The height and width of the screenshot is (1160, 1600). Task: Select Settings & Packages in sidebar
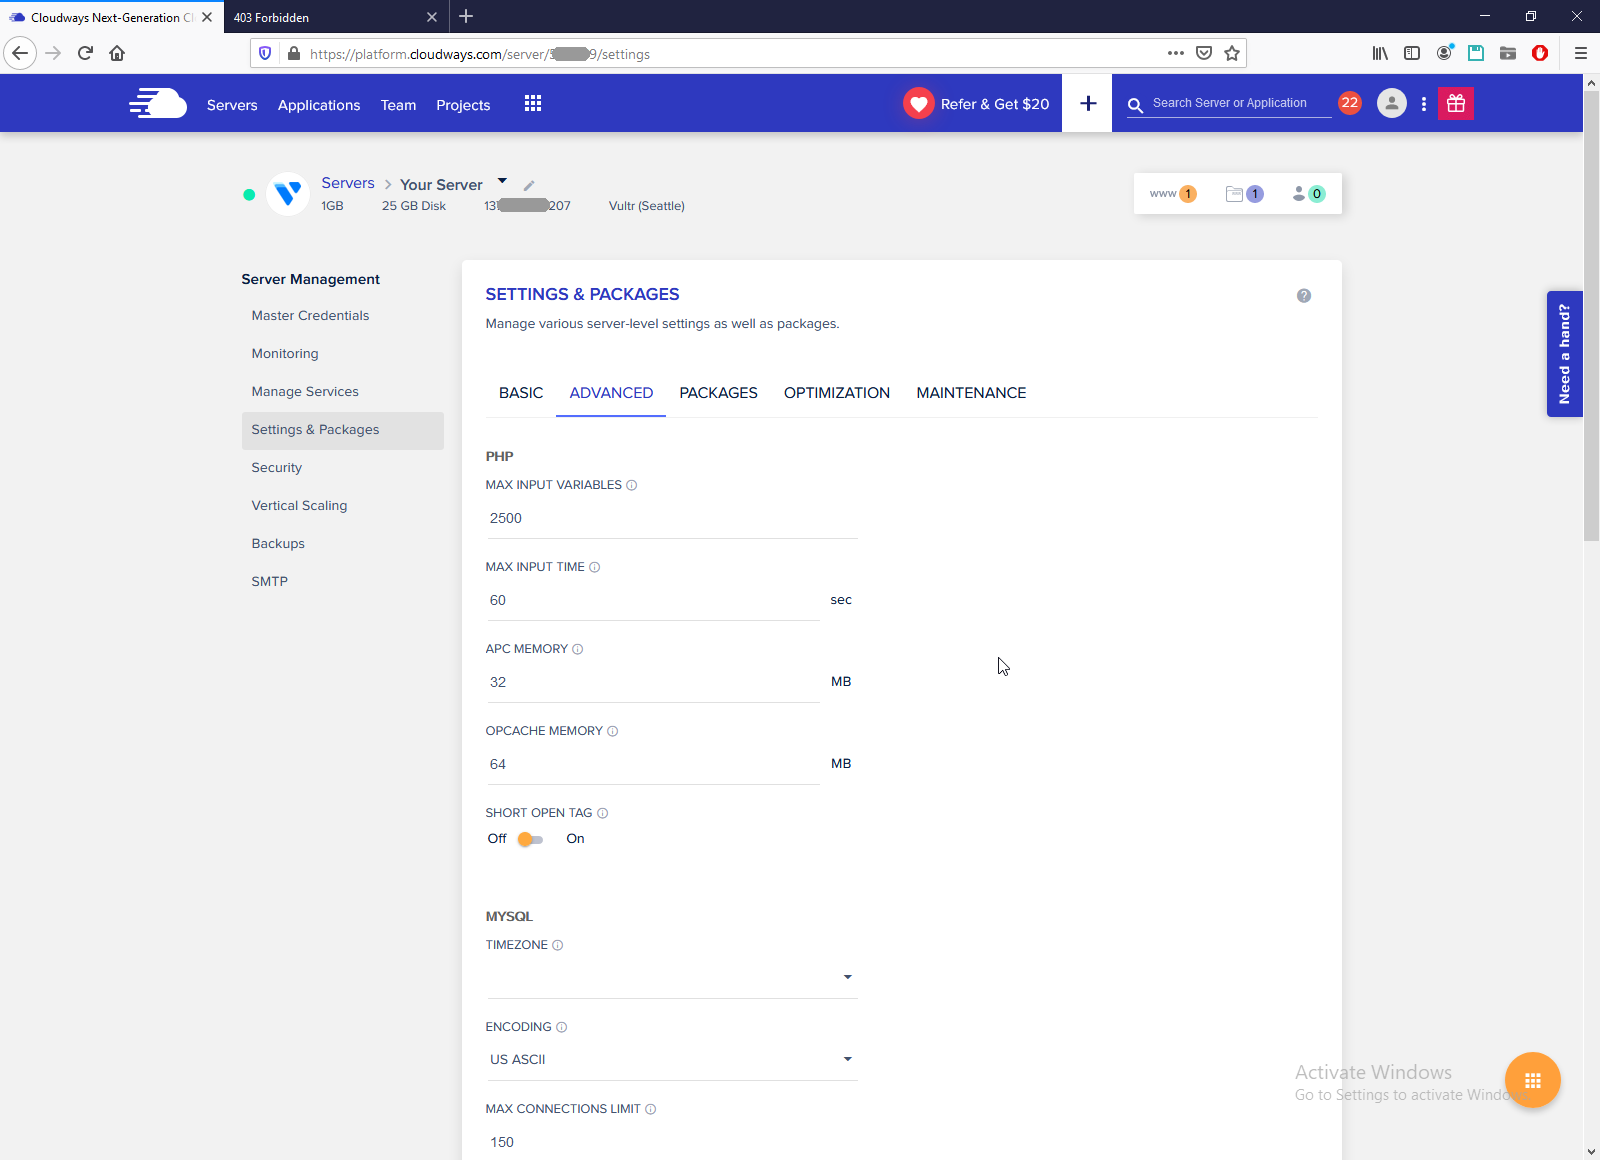coord(343,430)
